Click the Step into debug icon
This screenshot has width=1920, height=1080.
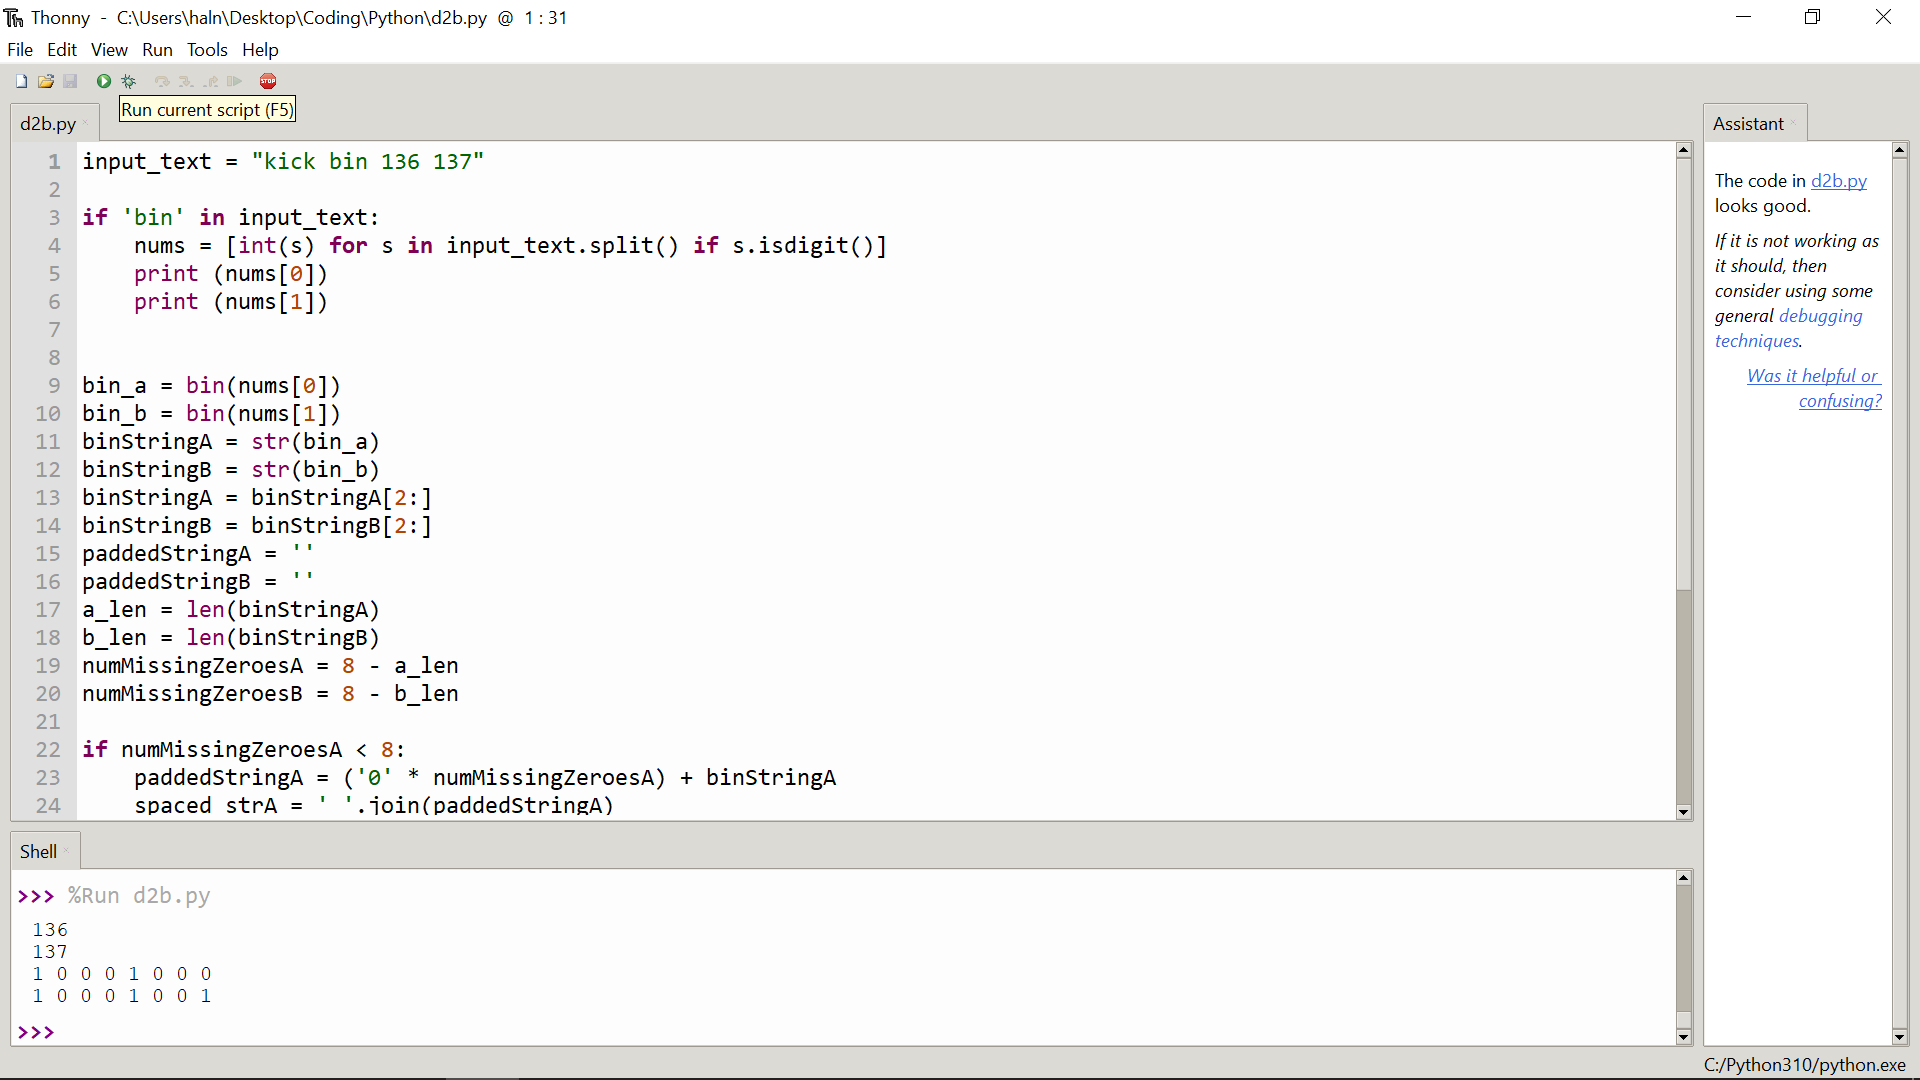(186, 81)
